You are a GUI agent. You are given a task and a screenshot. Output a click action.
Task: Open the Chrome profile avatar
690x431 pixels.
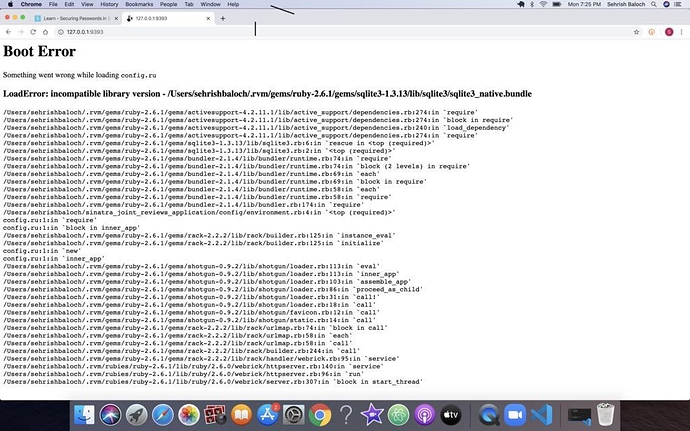669,32
